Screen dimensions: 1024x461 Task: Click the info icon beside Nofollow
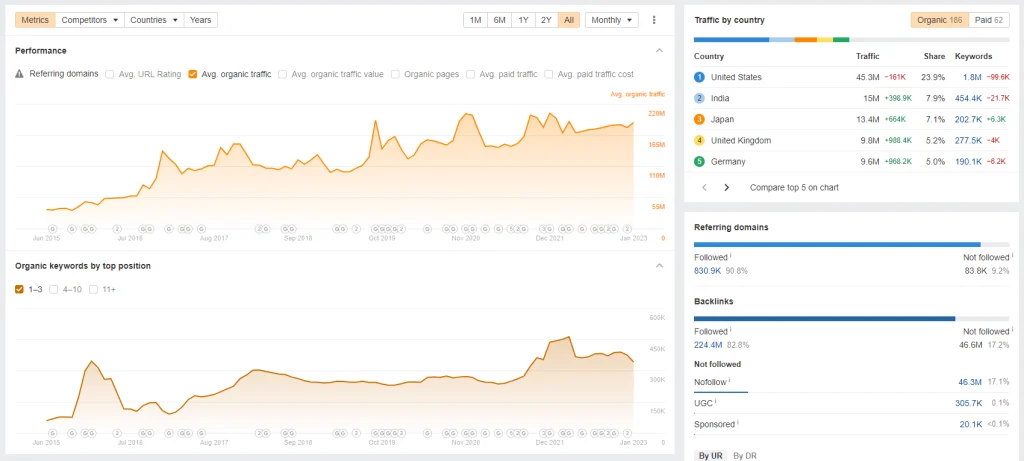[729, 380]
